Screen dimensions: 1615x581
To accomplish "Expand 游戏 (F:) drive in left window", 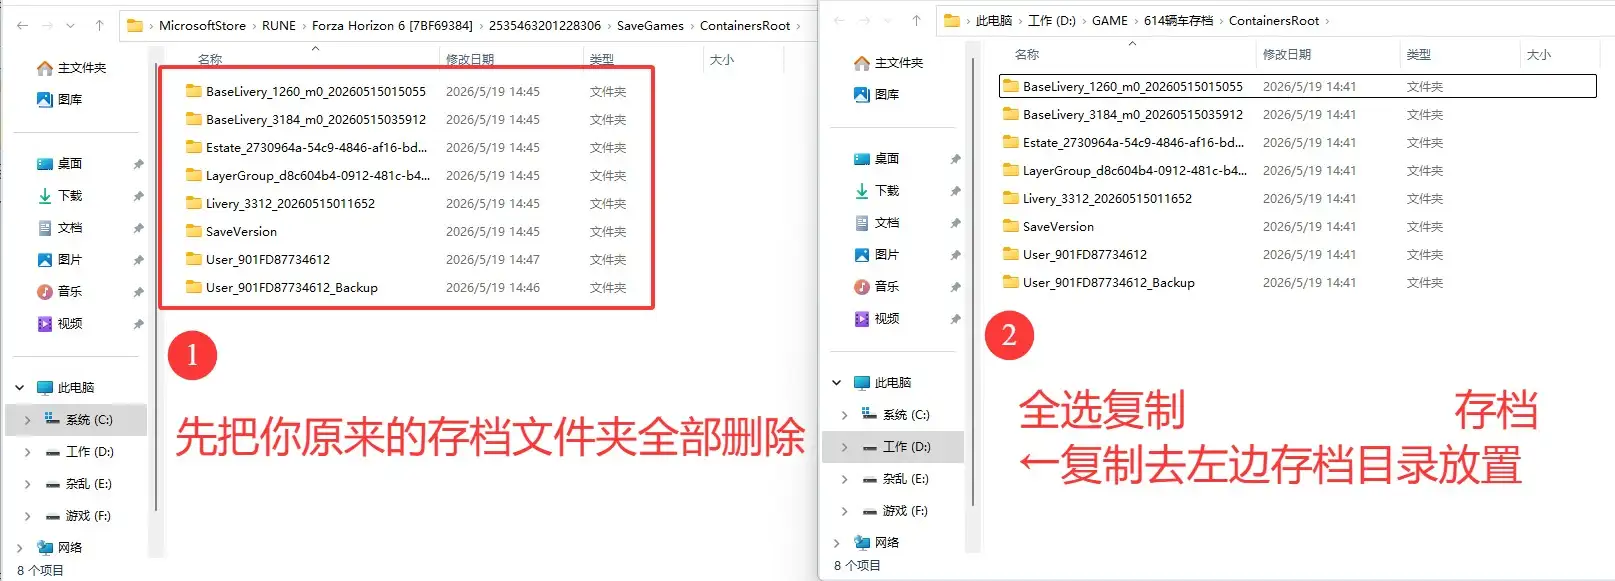I will (x=27, y=516).
